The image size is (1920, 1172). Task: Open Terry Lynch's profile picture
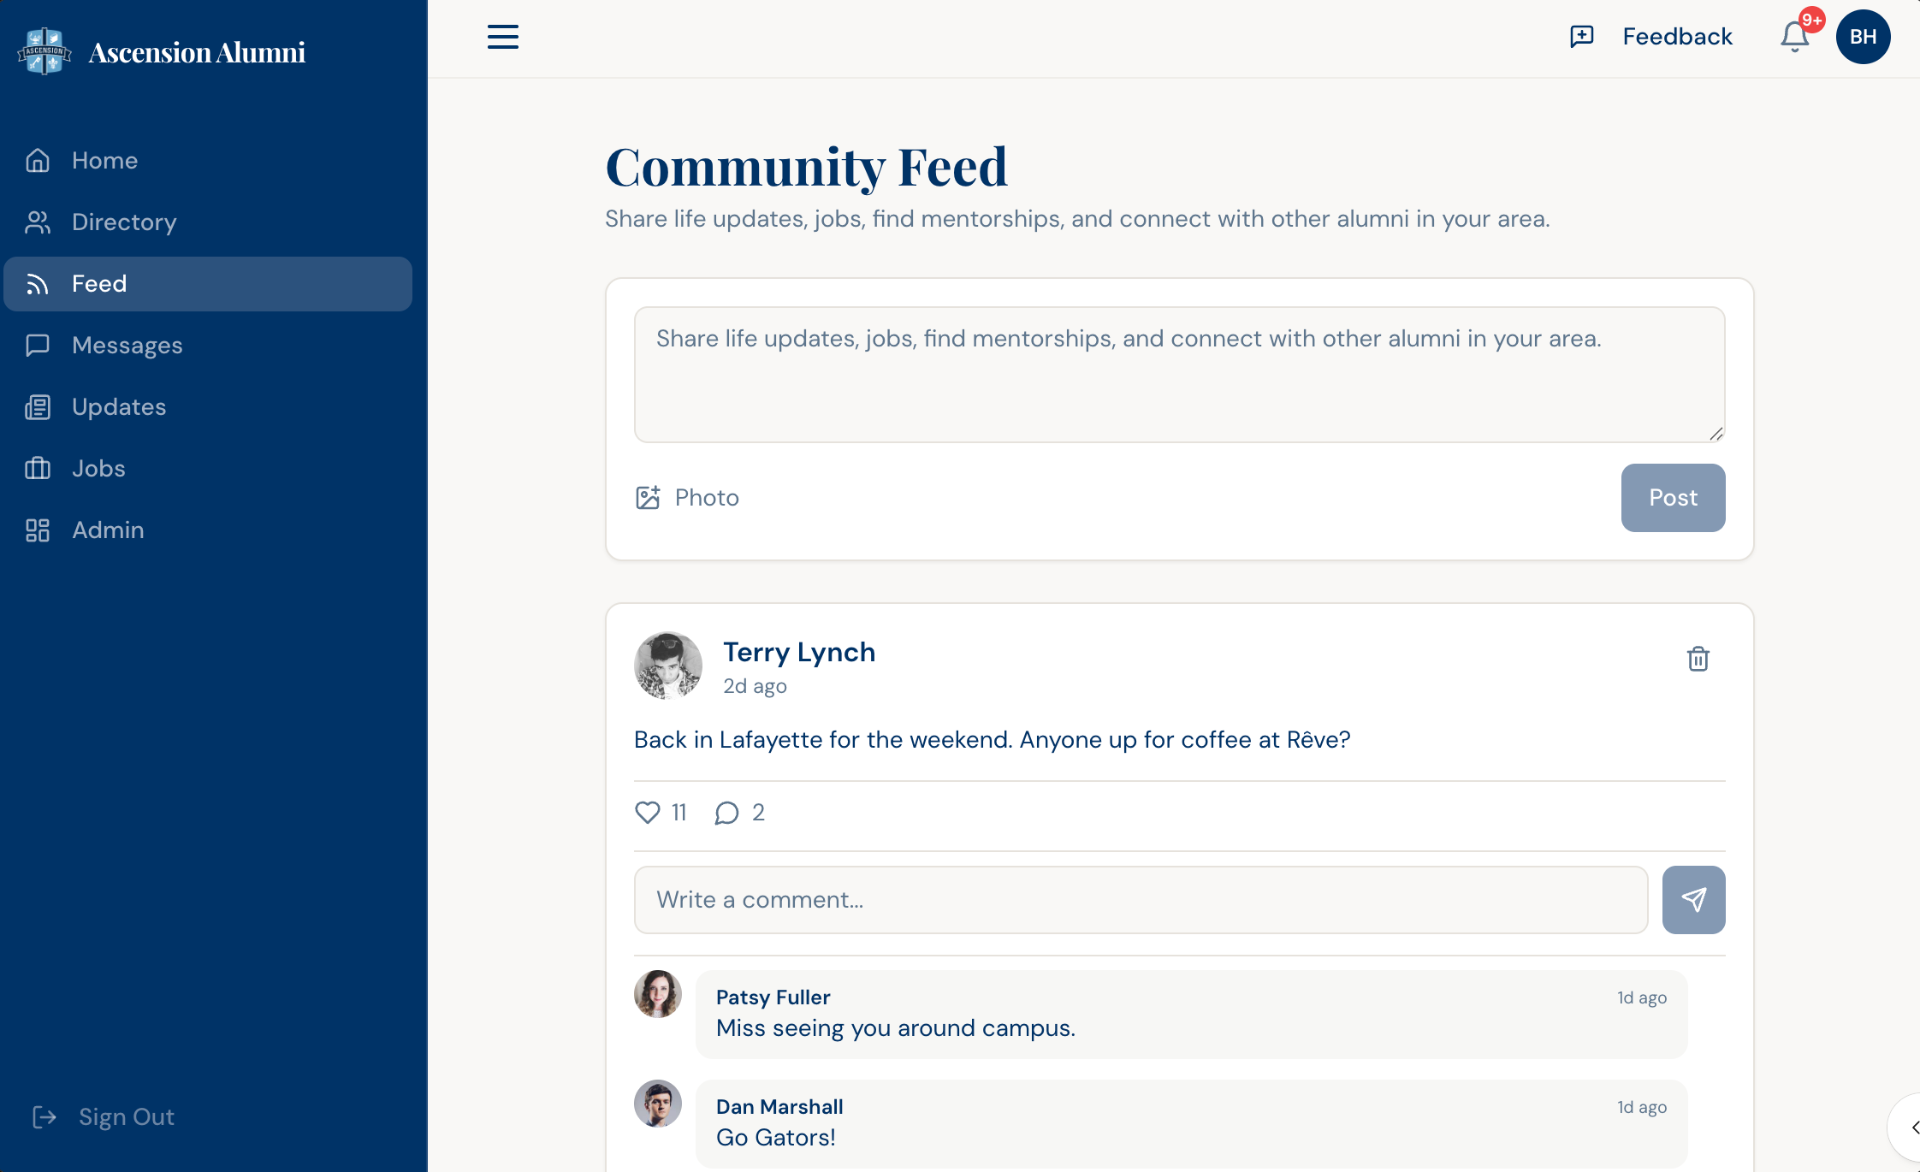(x=668, y=665)
